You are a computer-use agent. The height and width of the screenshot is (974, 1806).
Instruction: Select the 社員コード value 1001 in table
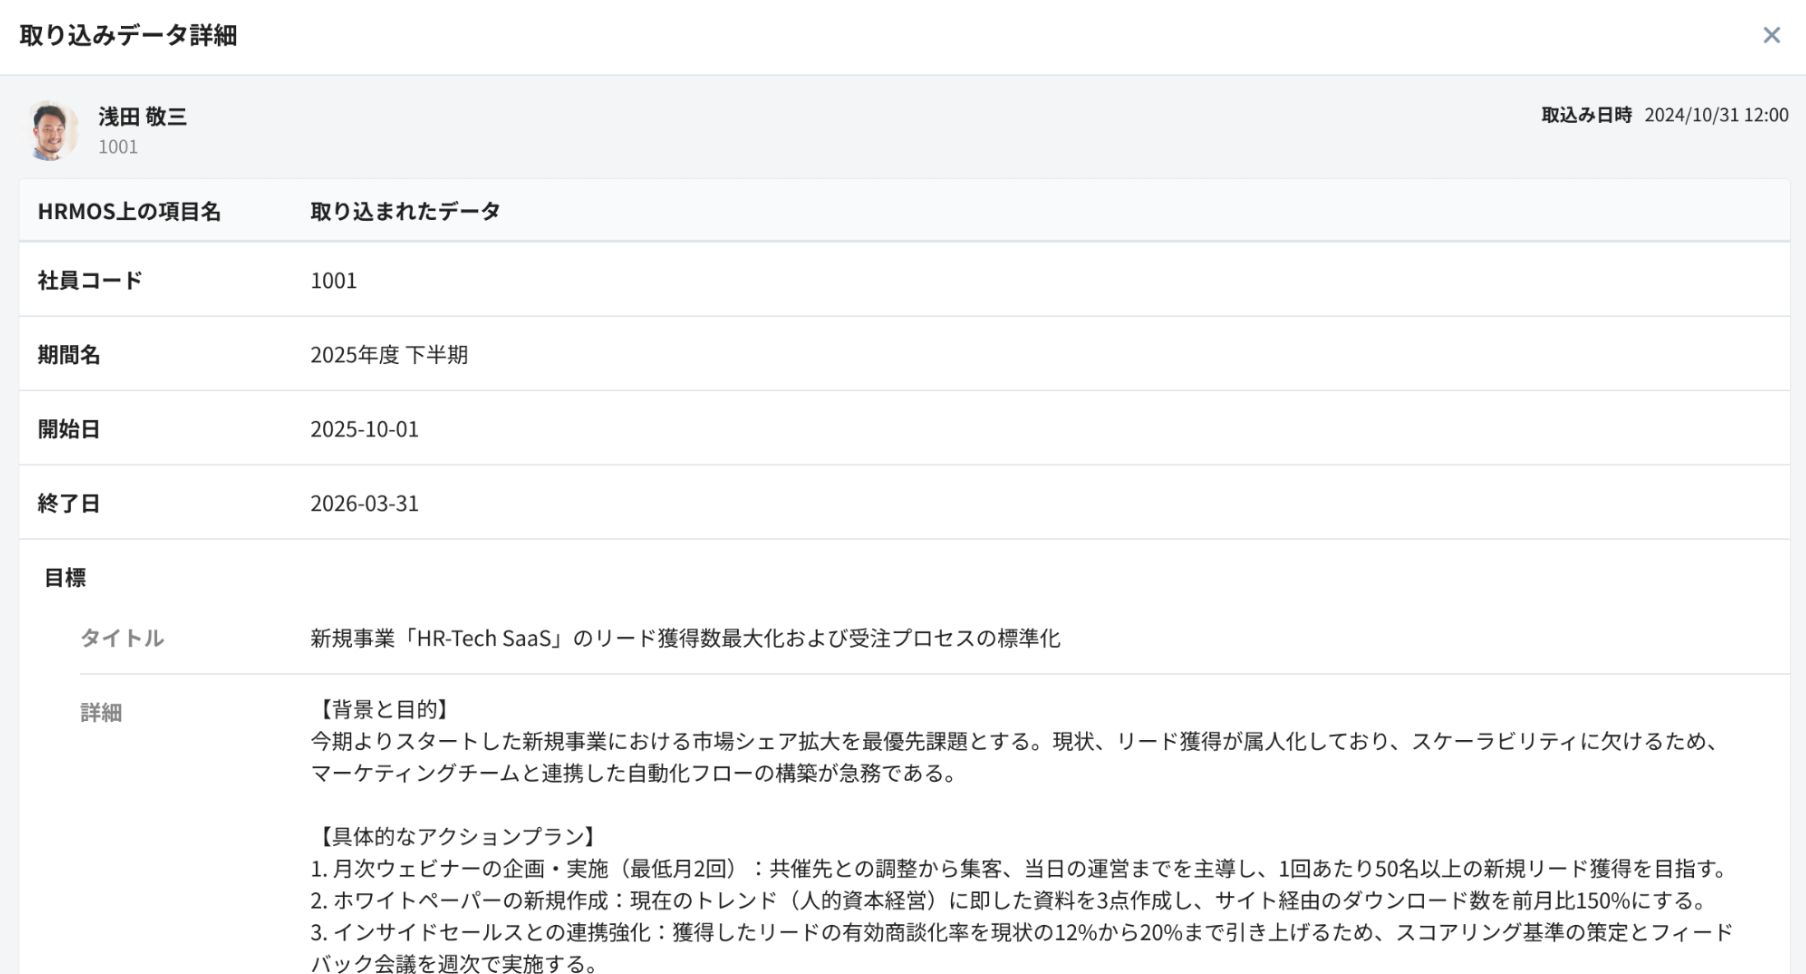pyautogui.click(x=333, y=280)
